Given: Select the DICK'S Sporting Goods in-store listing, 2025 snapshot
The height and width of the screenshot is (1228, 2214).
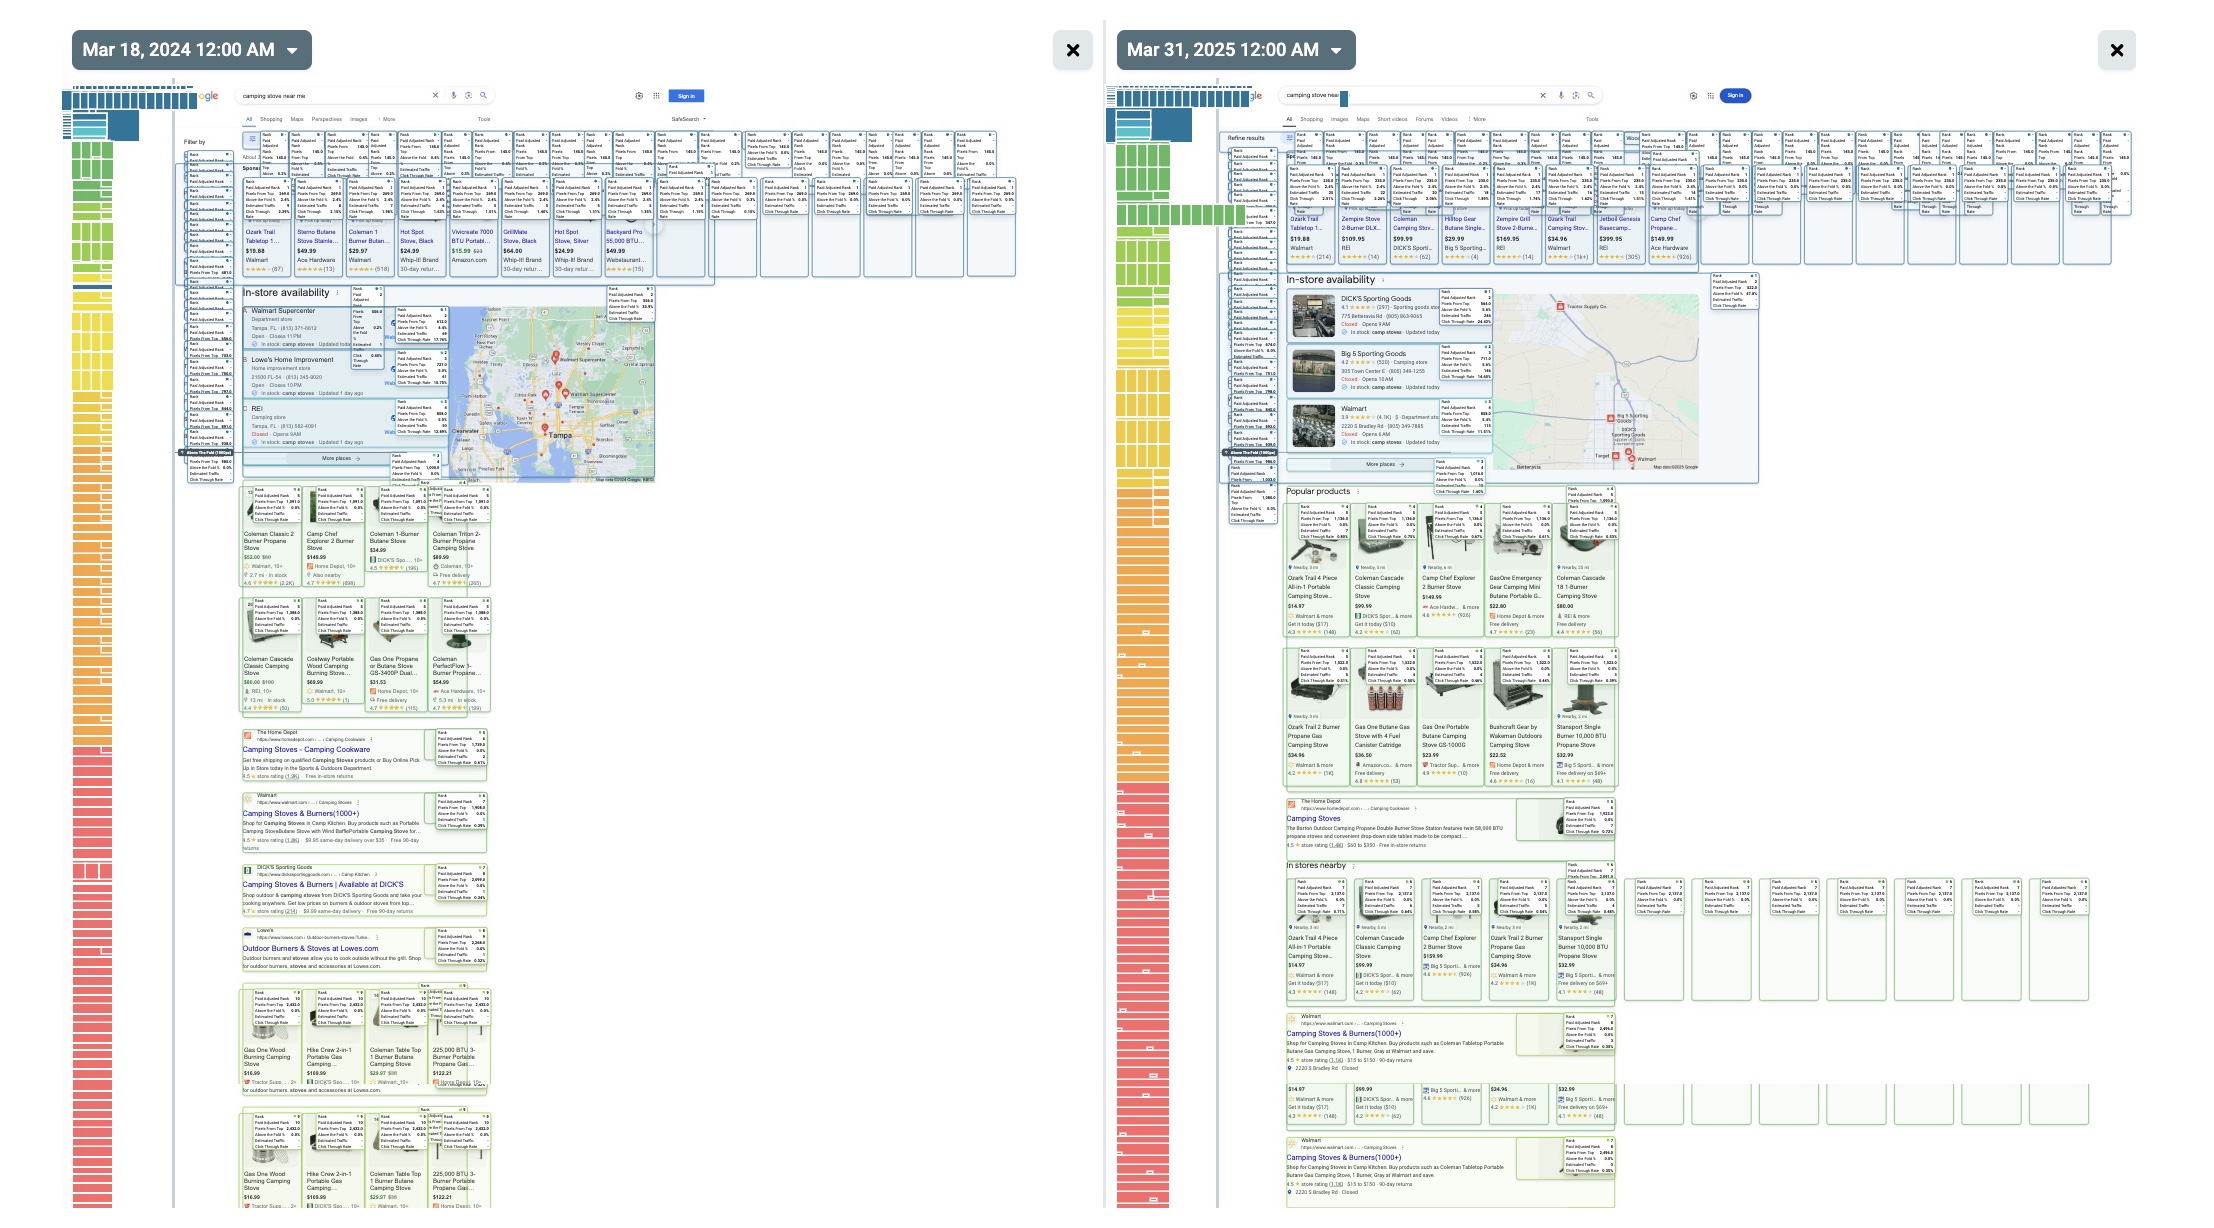Looking at the screenshot, I should [1389, 316].
